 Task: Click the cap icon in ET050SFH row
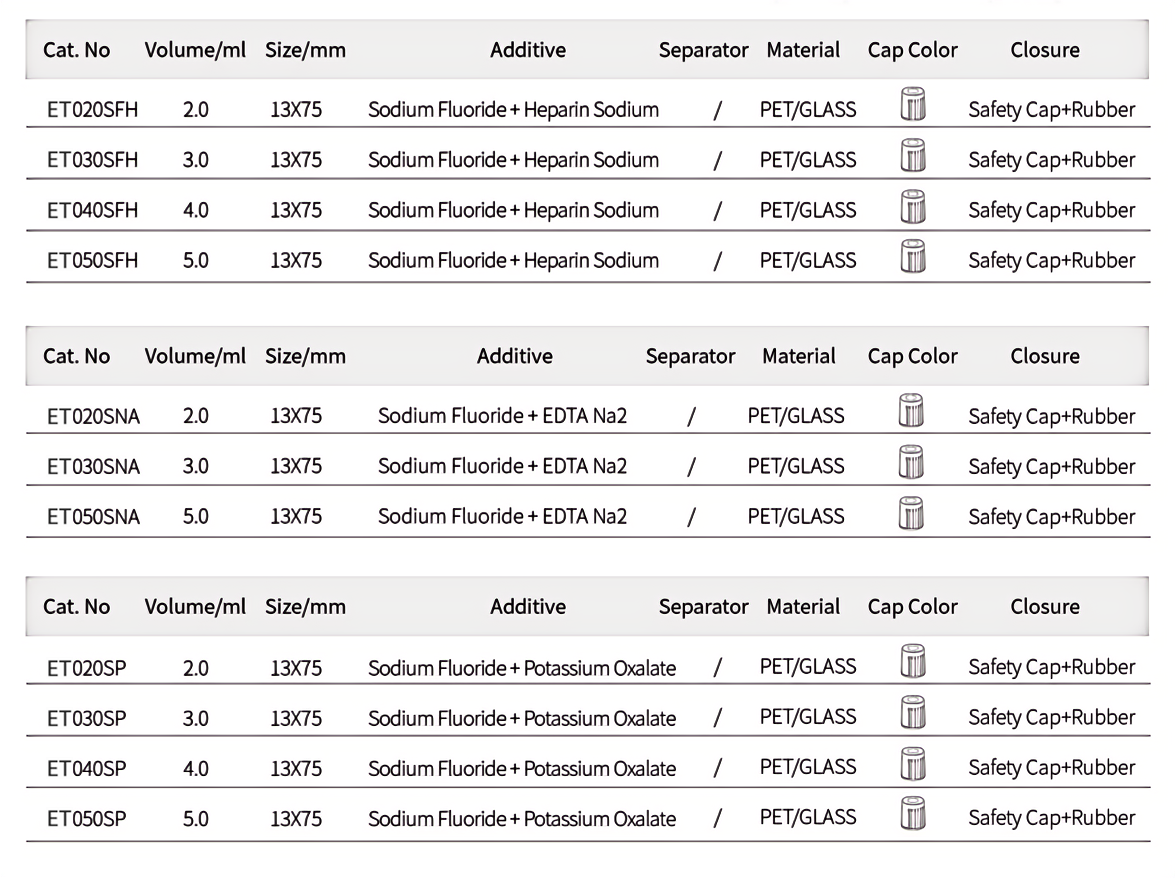tap(912, 256)
